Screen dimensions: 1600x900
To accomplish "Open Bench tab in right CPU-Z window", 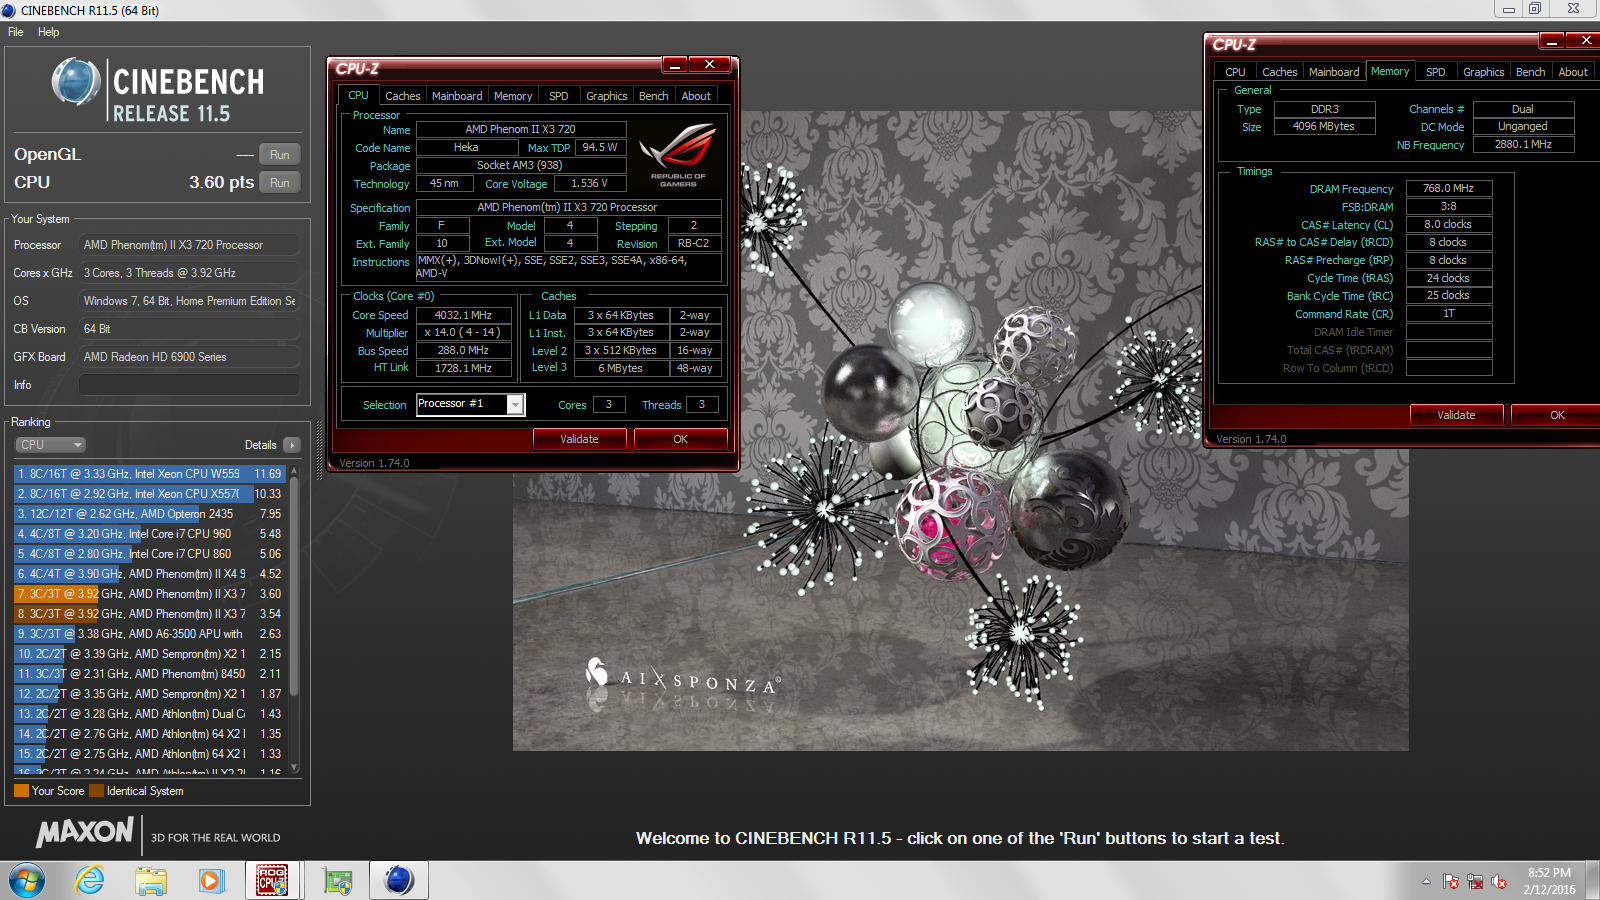I will pos(1530,72).
